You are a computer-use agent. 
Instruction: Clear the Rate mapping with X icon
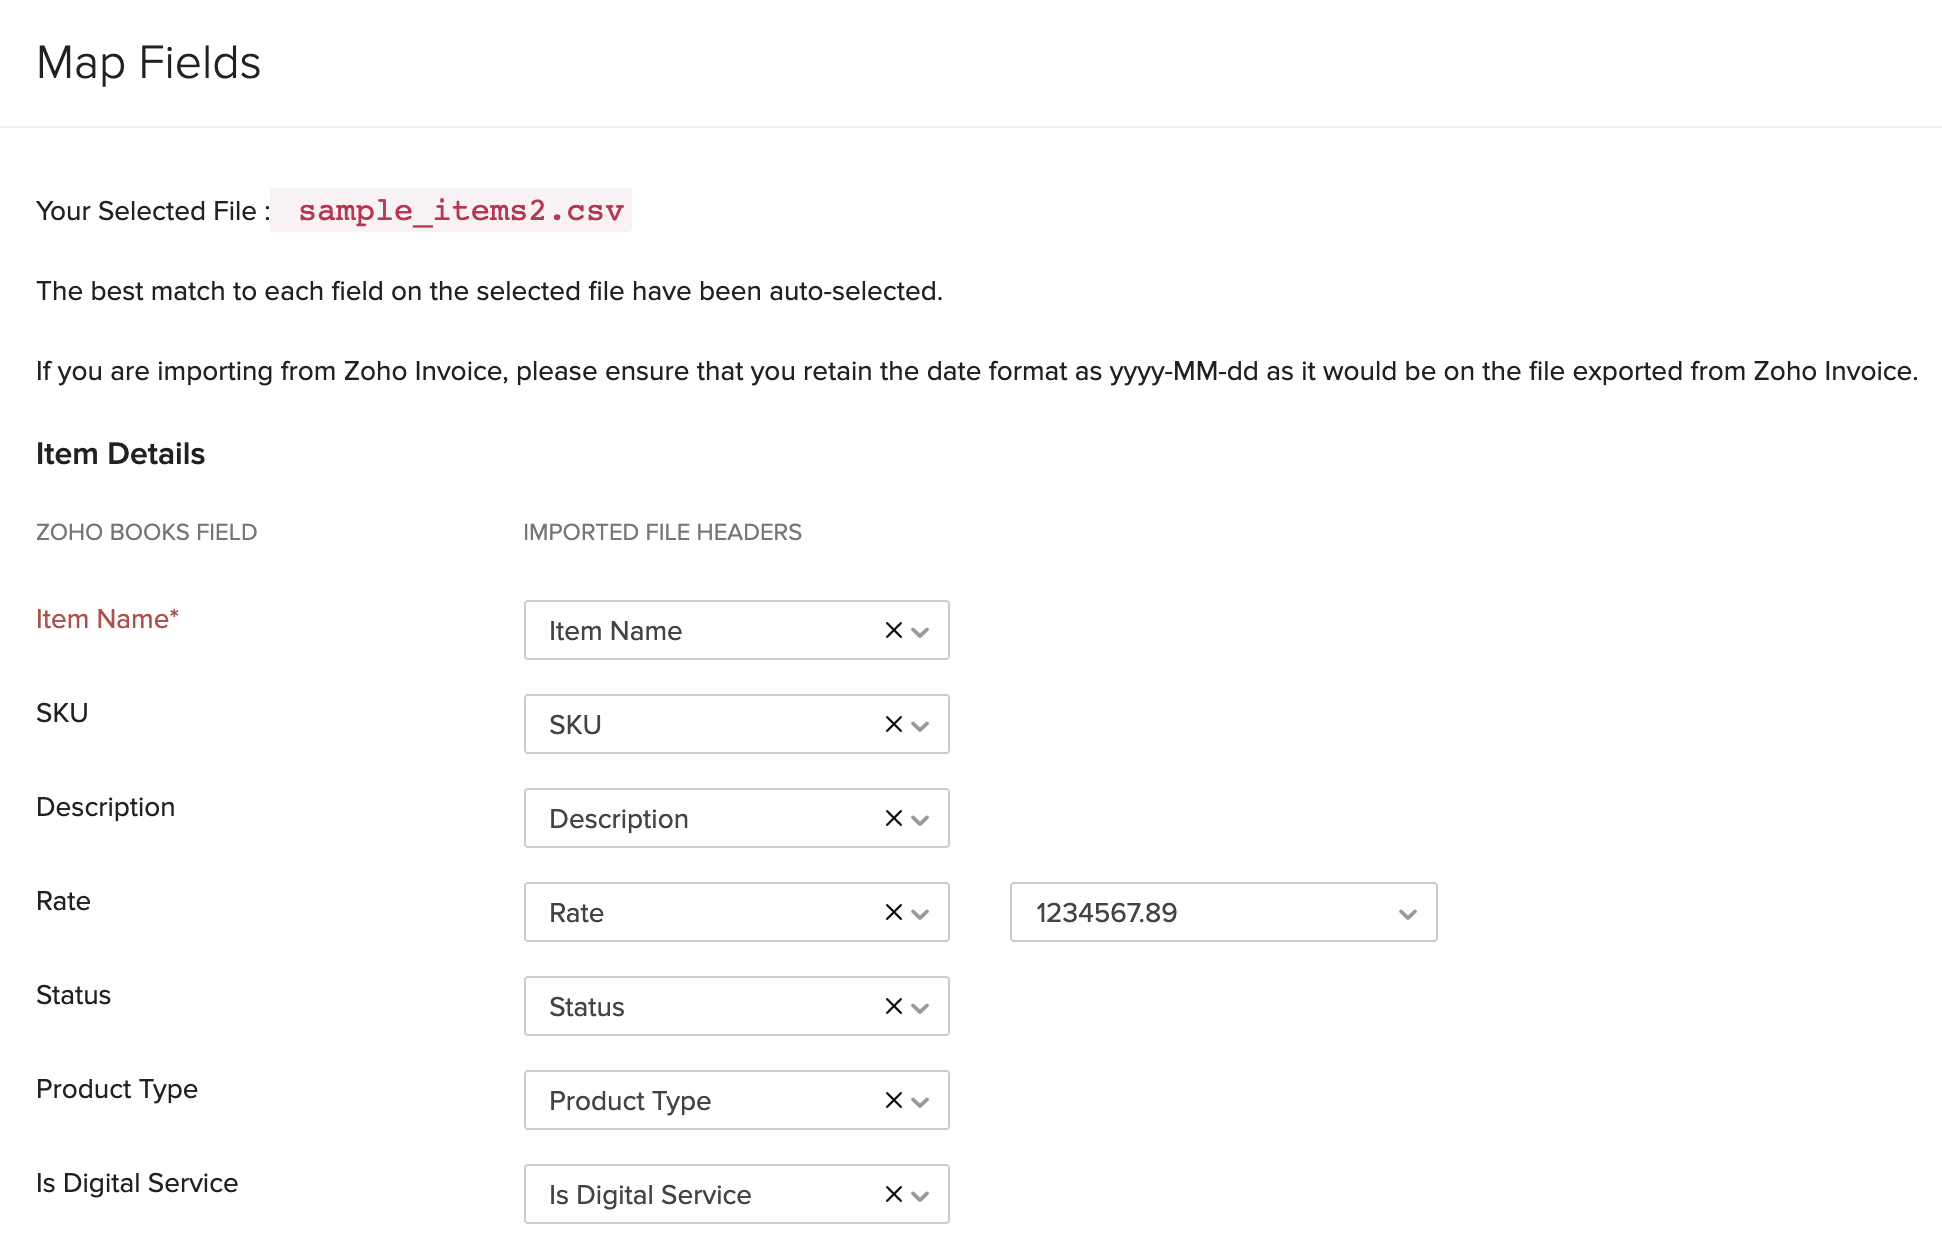click(894, 912)
